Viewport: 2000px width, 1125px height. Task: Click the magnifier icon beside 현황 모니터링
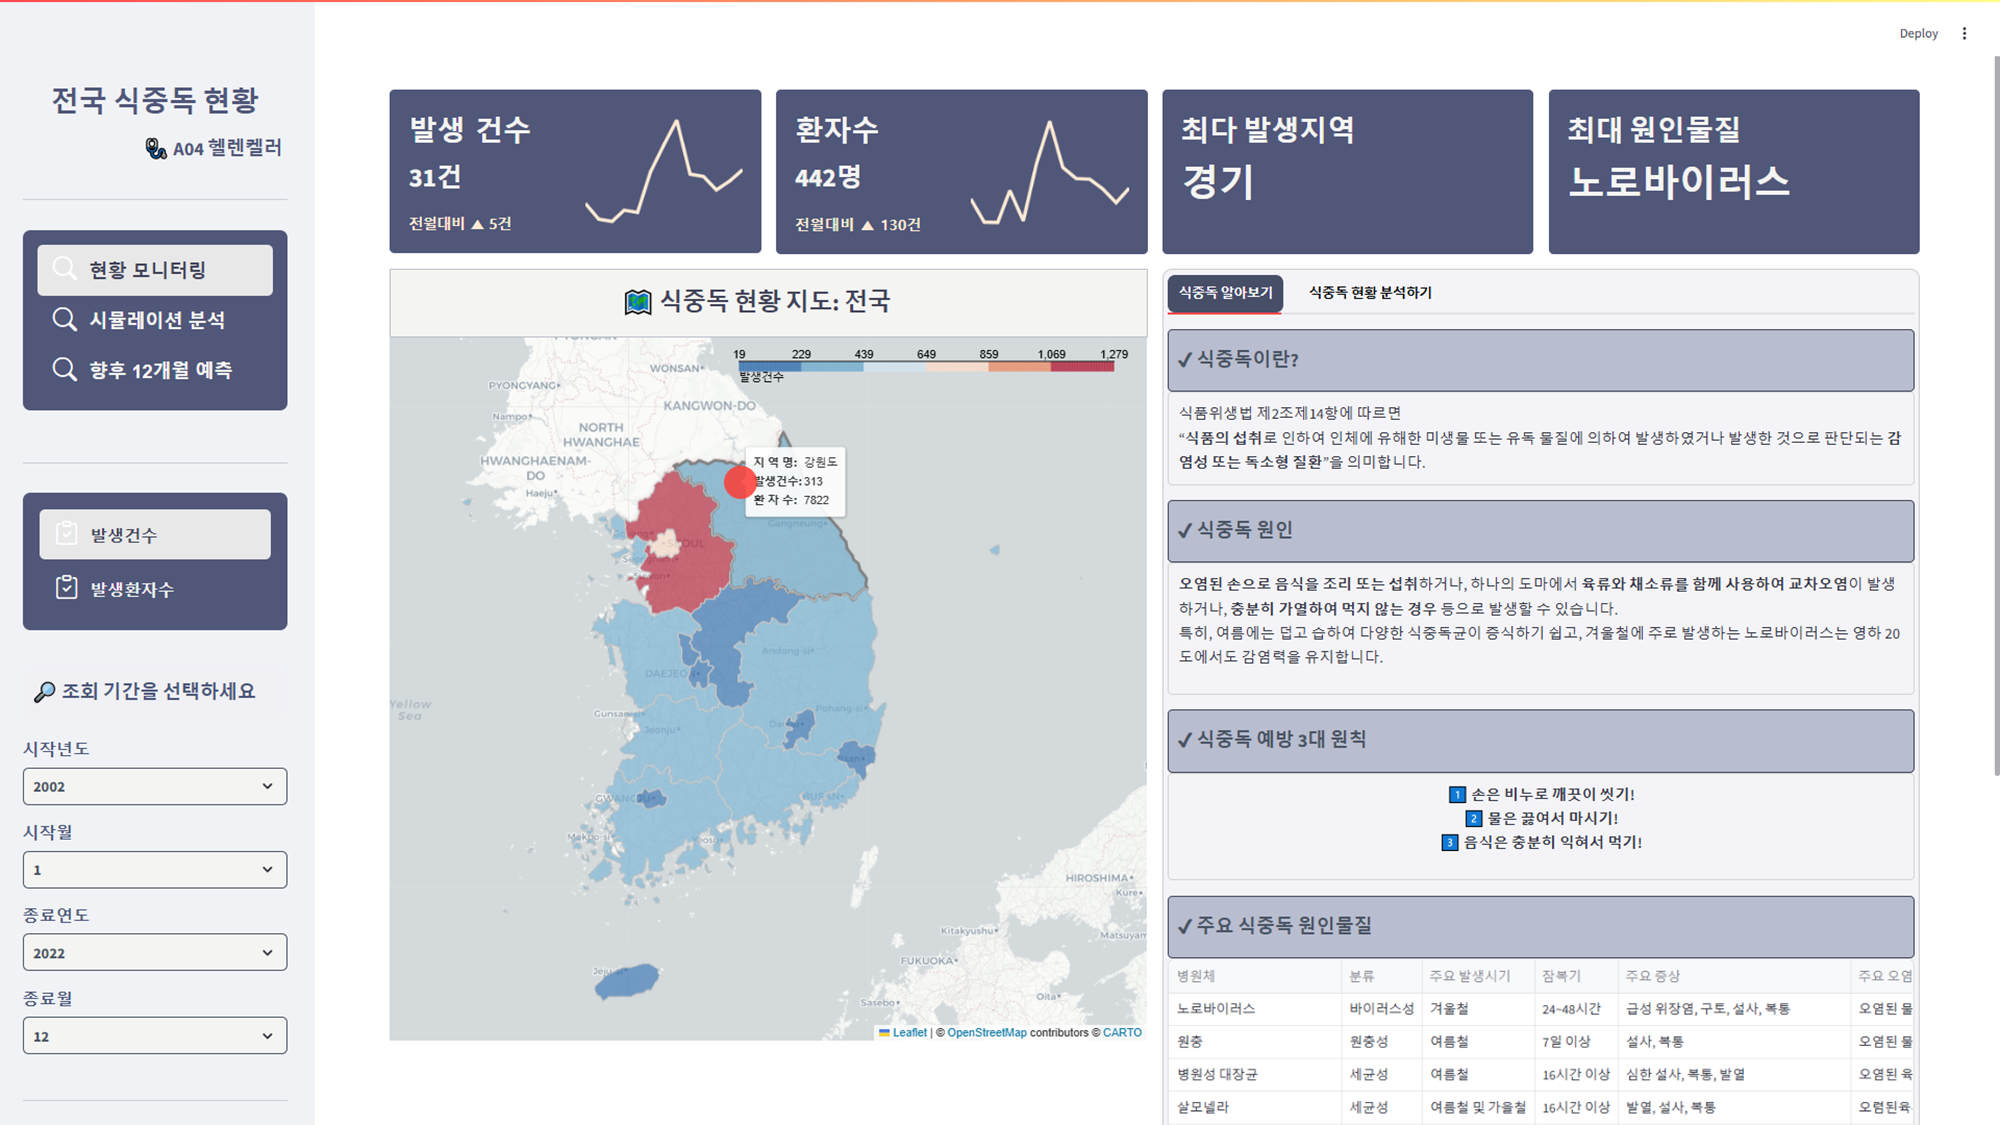(x=65, y=269)
